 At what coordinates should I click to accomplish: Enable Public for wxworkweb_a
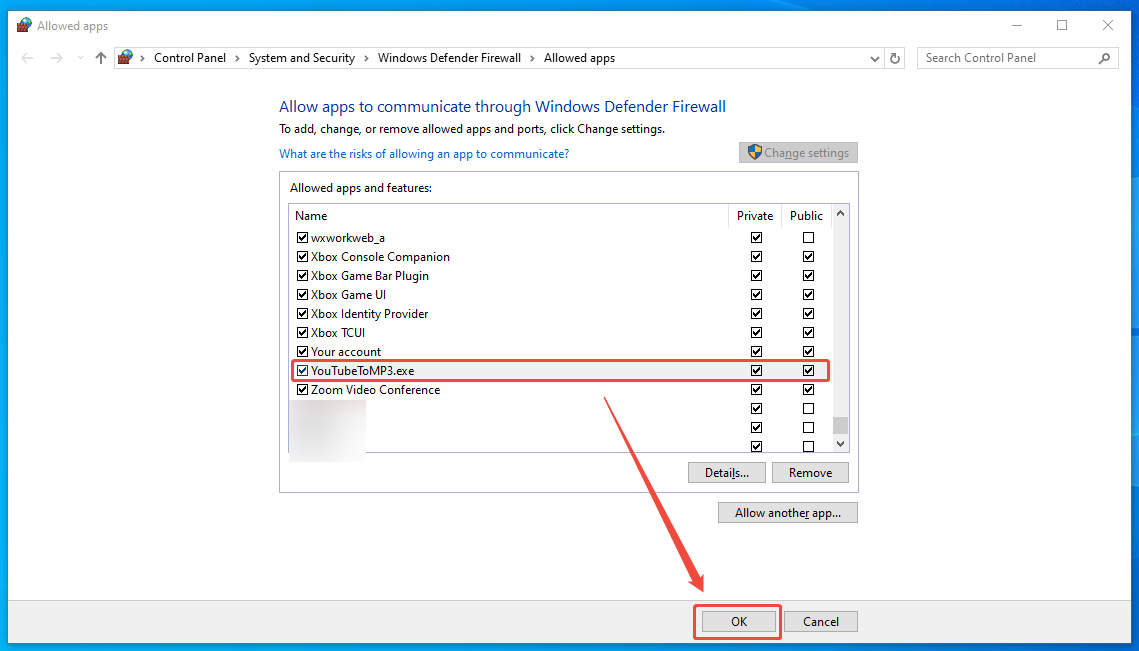808,238
